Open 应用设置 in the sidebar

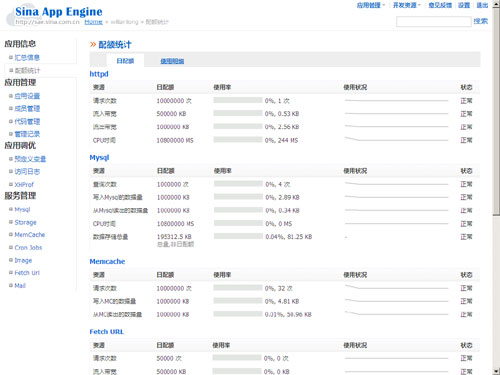[27, 96]
